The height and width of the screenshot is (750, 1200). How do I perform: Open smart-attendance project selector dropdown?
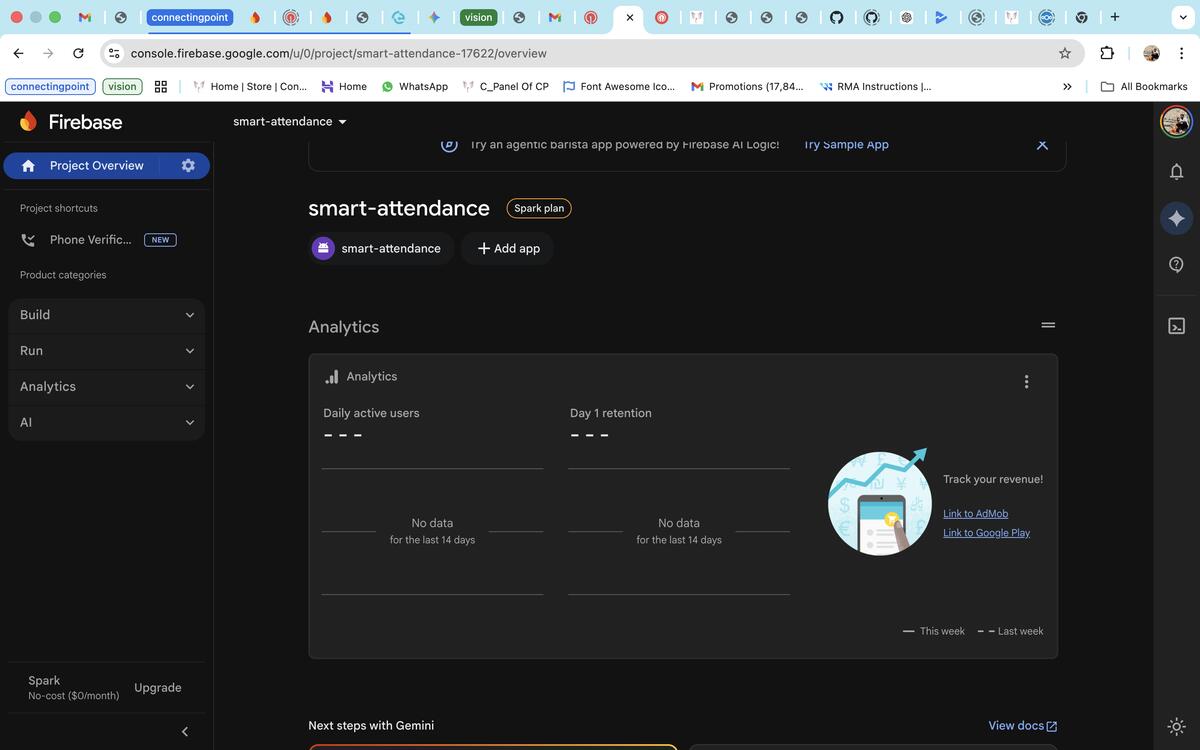coord(290,122)
